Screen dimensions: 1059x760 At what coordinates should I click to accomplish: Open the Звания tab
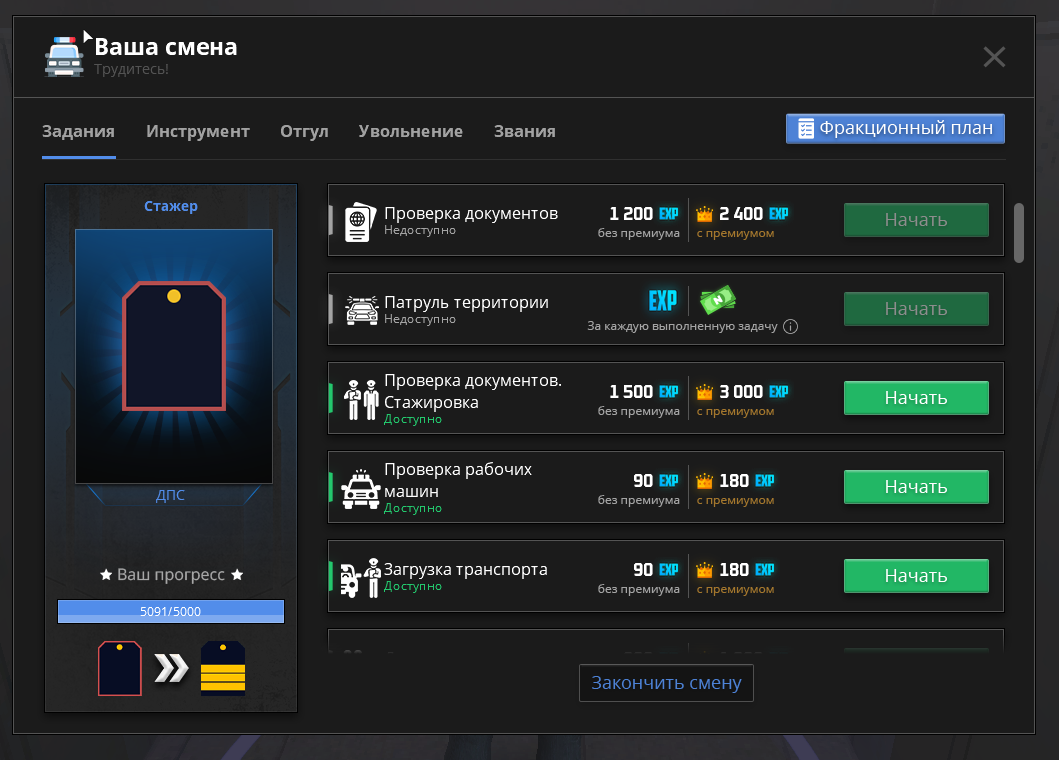[525, 131]
